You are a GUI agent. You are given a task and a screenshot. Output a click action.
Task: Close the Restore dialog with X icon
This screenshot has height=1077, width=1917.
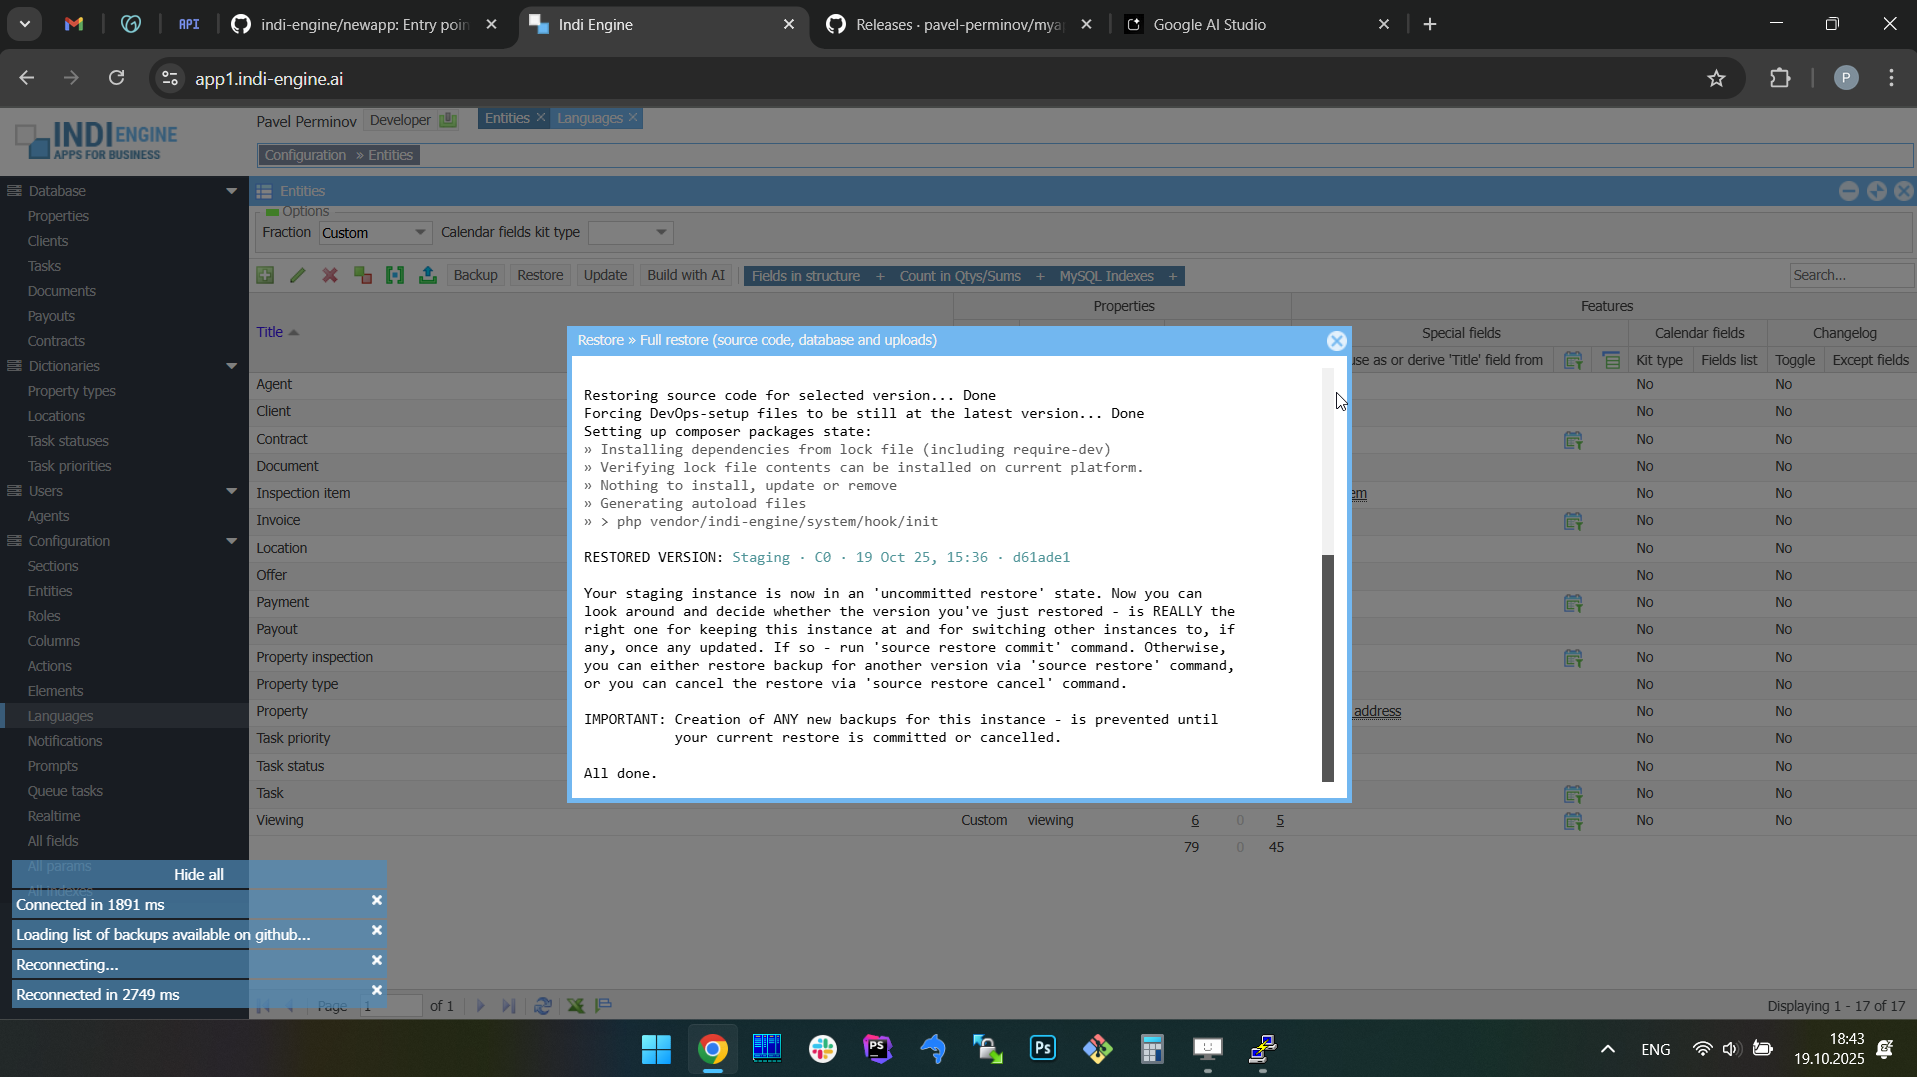pyautogui.click(x=1336, y=341)
